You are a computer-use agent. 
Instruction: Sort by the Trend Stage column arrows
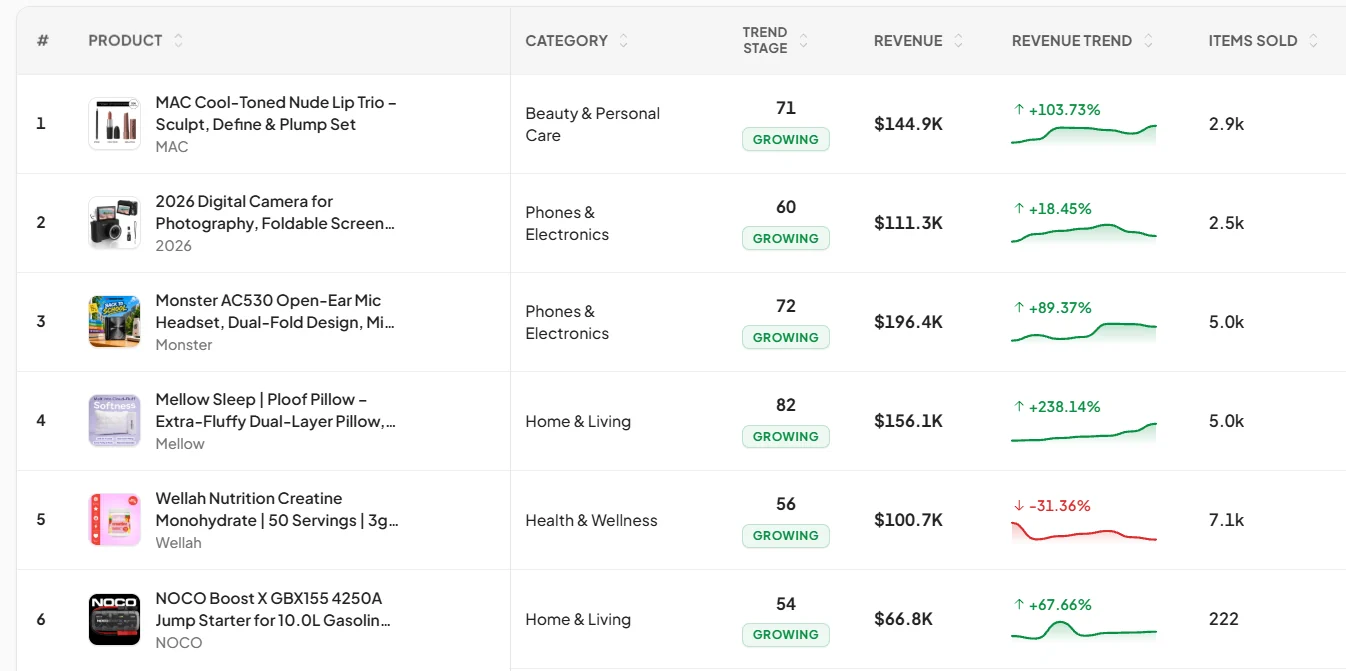tap(804, 41)
